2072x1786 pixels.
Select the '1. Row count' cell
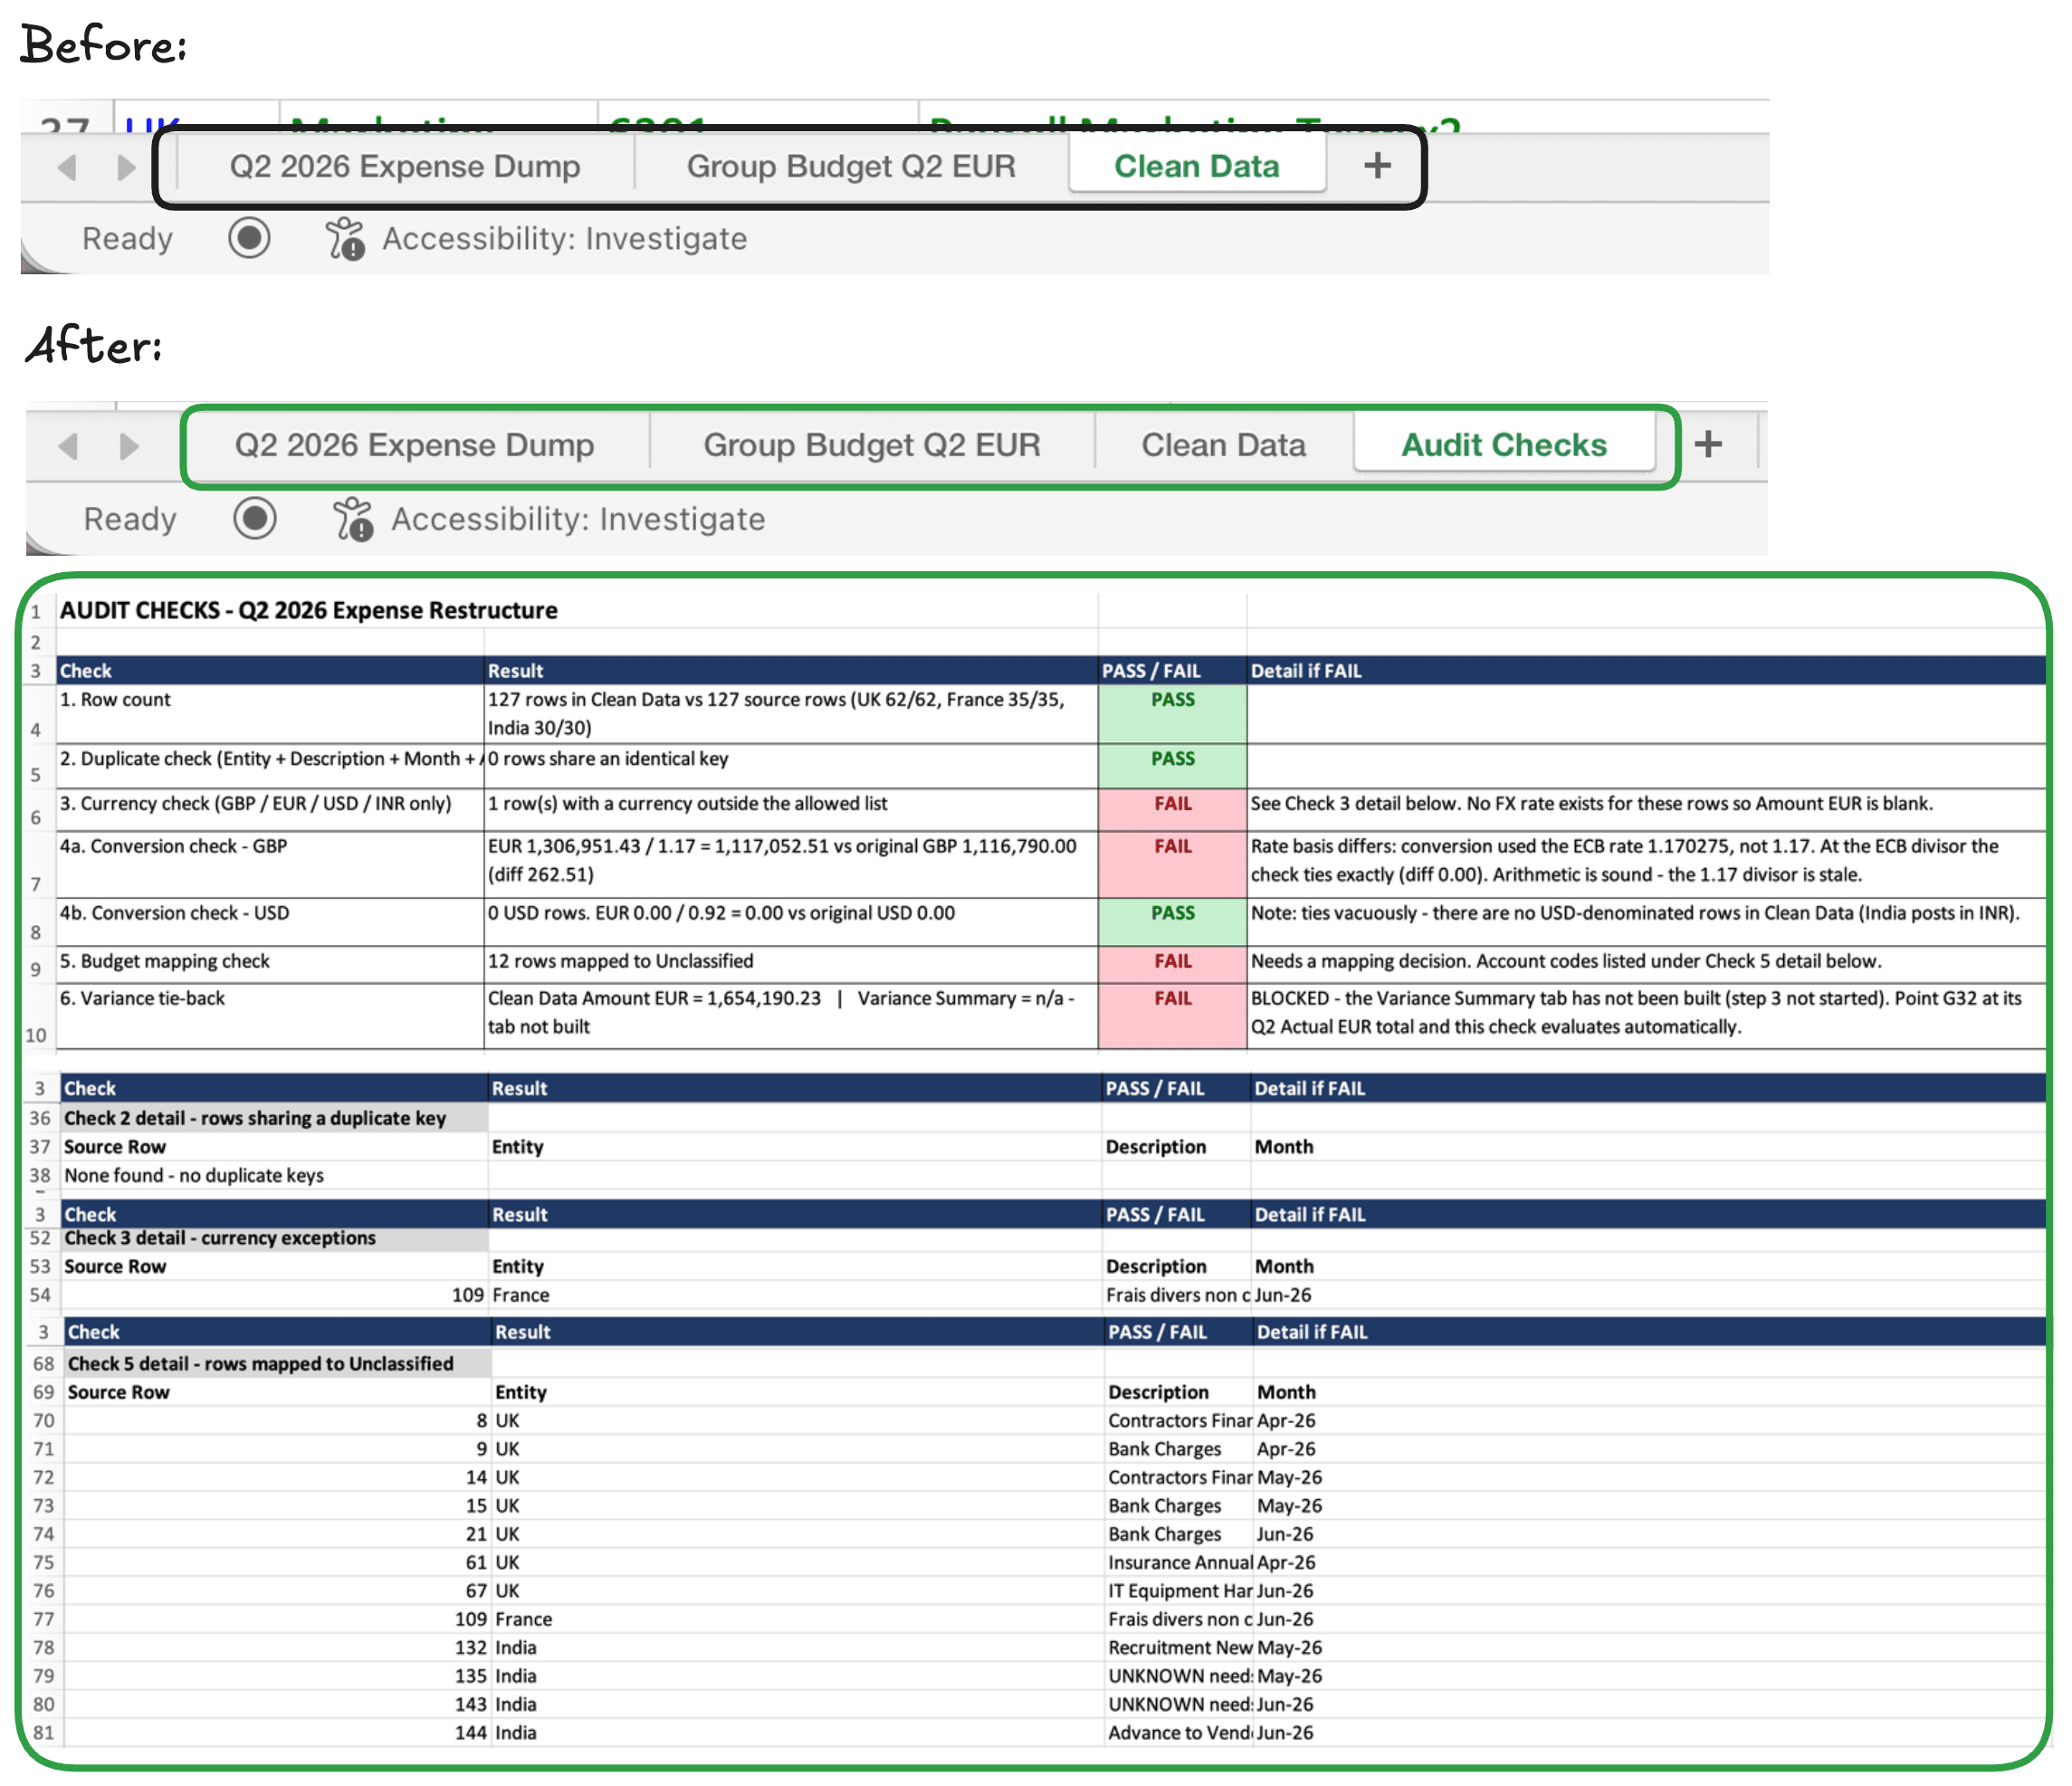pyautogui.click(x=270, y=713)
